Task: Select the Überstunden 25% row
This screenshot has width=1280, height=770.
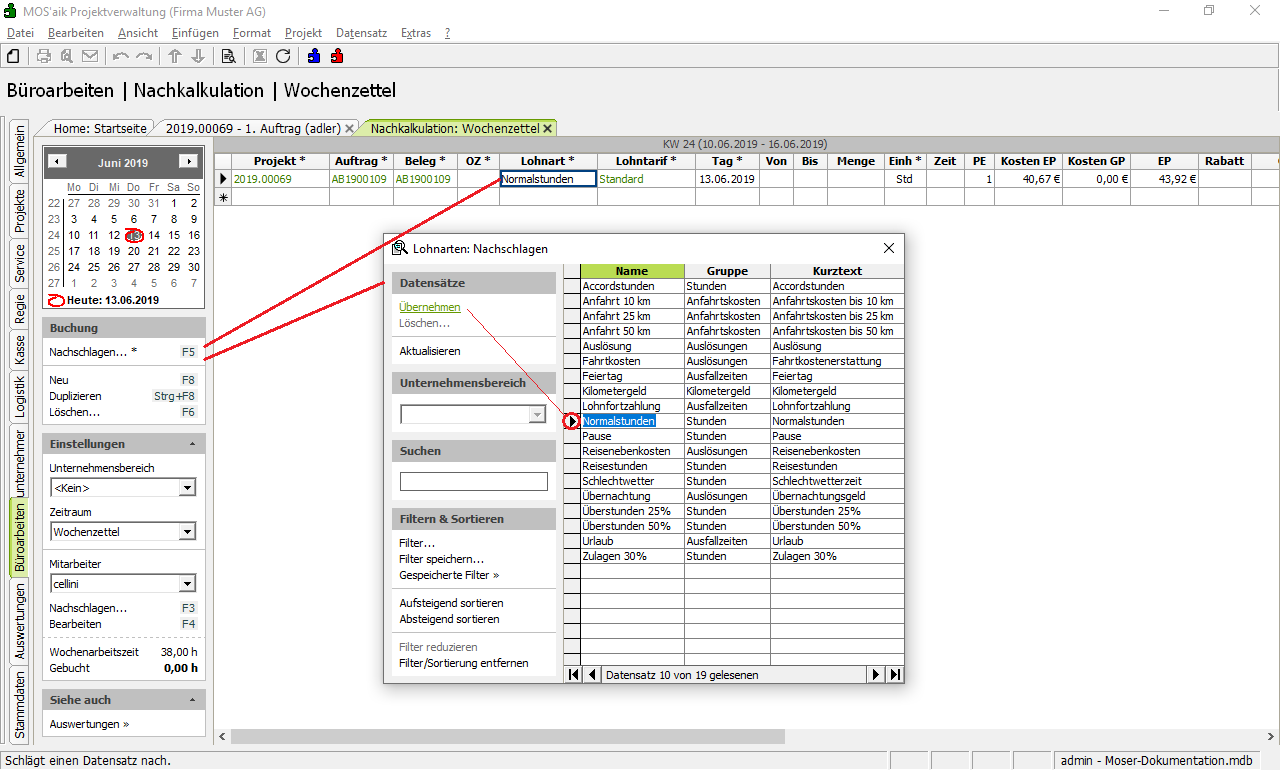Action: pyautogui.click(x=626, y=511)
